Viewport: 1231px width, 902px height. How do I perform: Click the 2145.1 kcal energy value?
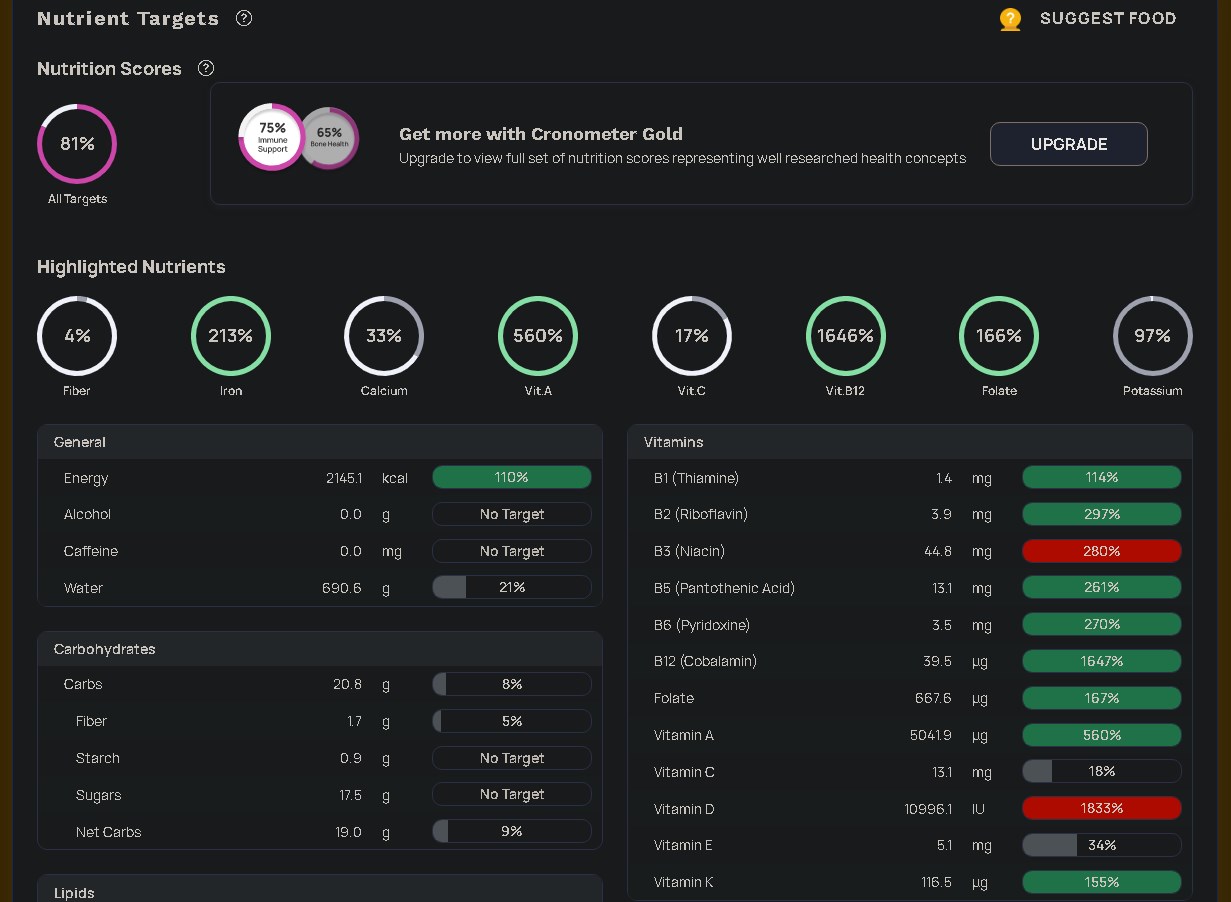pyautogui.click(x=344, y=478)
